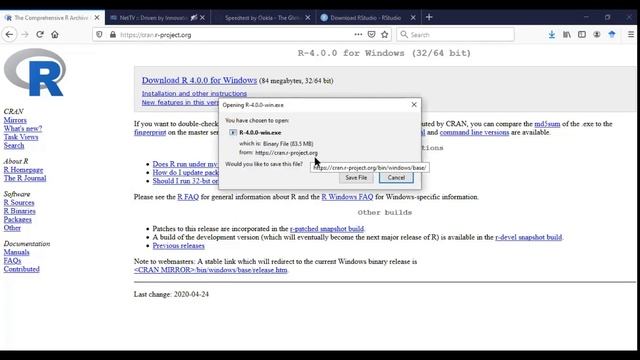This screenshot has height=360, width=640.
Task: Open the md5sum link
Action: [547, 124]
